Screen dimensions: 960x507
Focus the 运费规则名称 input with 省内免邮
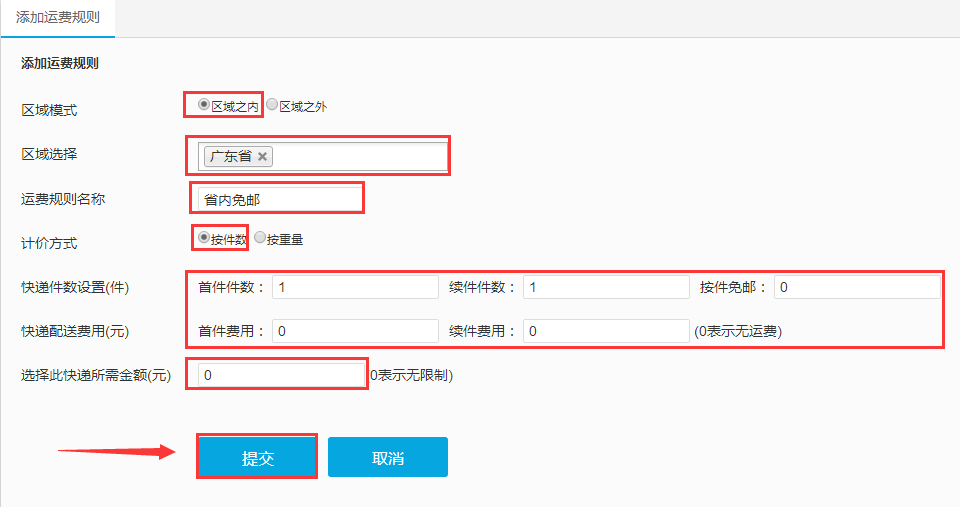coord(278,199)
